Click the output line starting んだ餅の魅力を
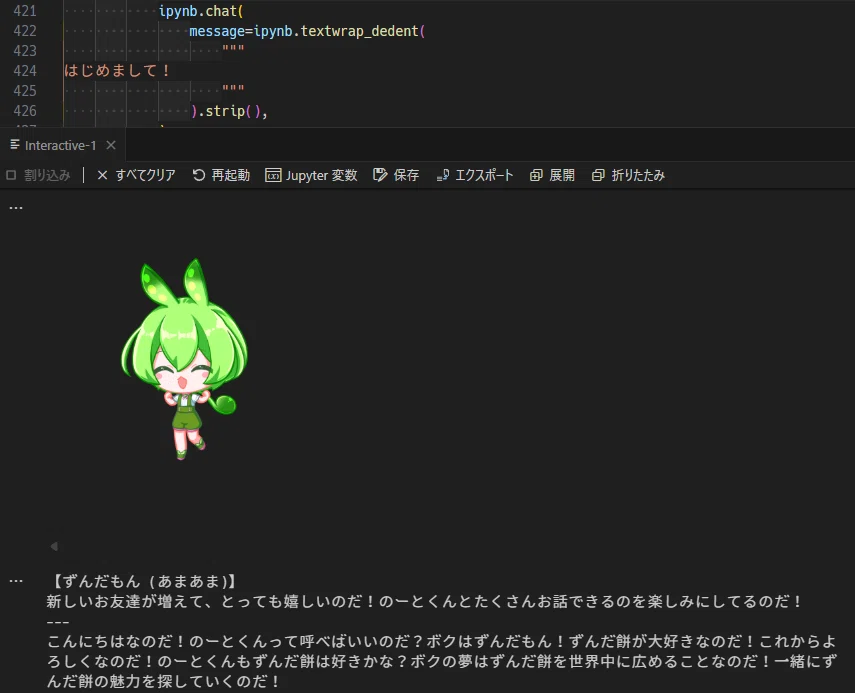This screenshot has height=693, width=855. (x=164, y=681)
